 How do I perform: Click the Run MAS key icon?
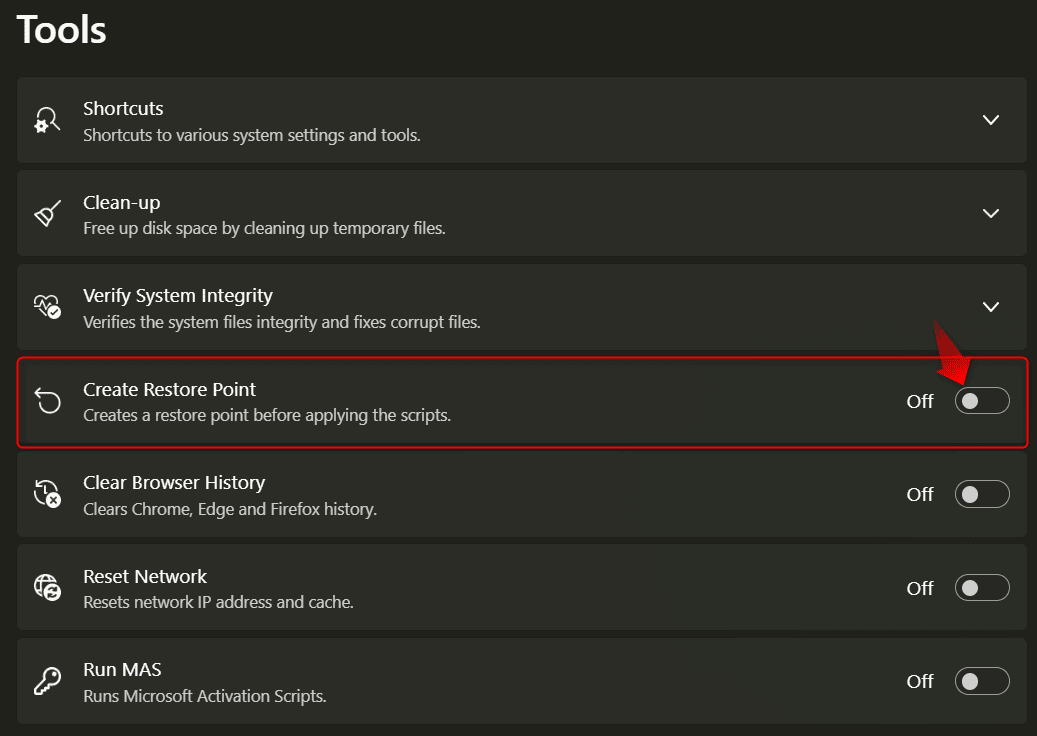pos(47,681)
